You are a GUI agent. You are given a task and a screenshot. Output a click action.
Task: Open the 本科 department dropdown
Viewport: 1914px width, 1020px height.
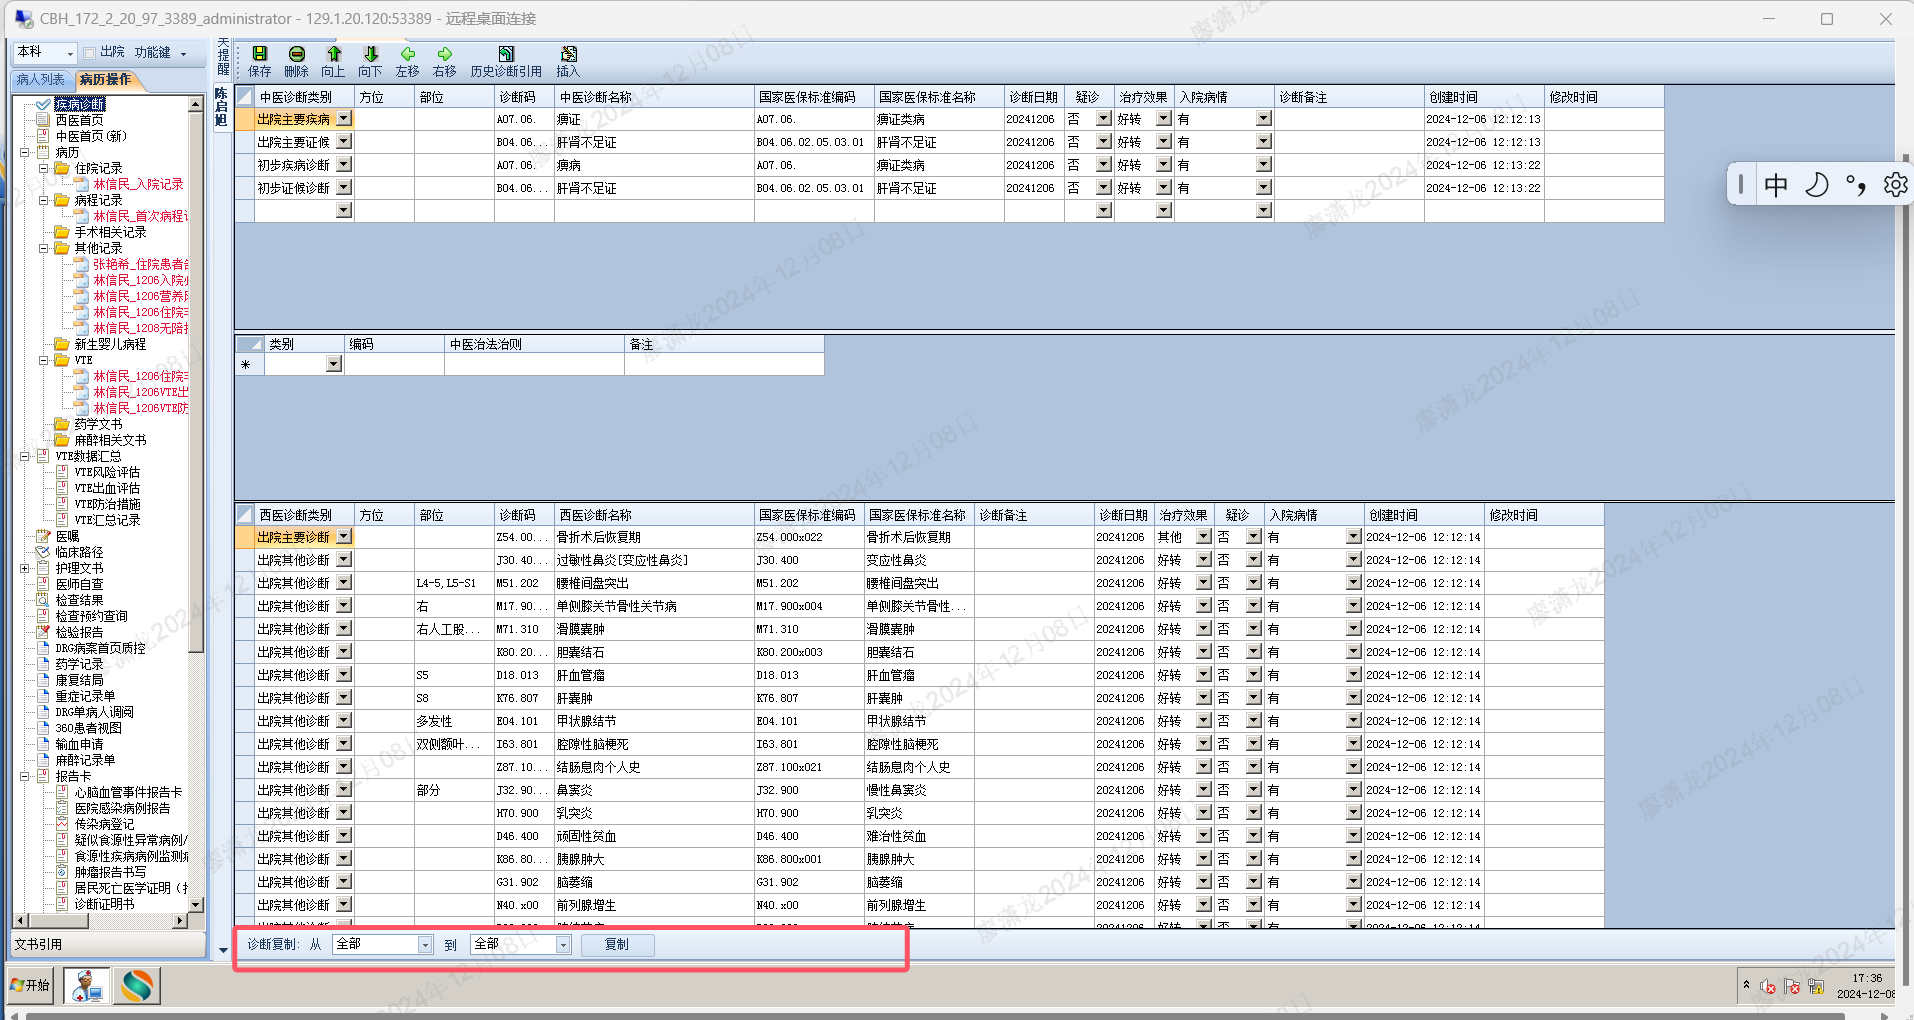click(70, 53)
